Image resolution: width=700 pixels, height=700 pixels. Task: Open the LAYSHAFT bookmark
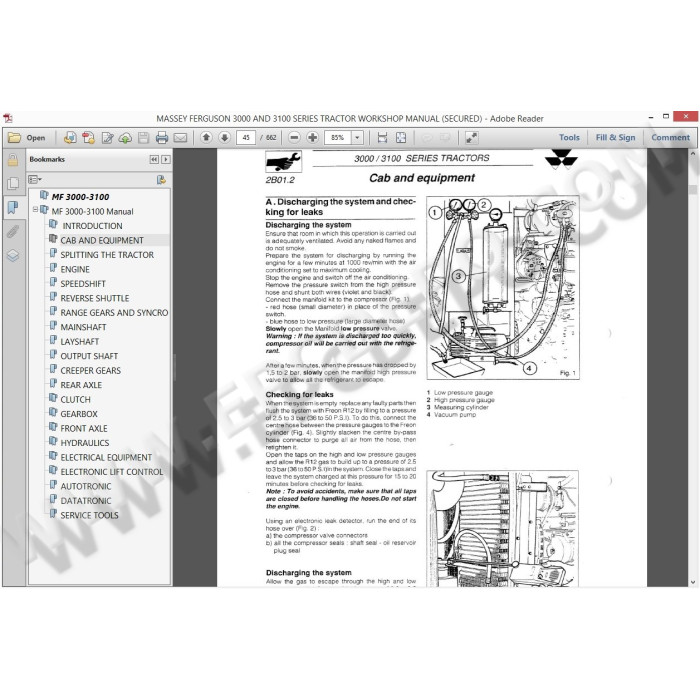[x=80, y=342]
